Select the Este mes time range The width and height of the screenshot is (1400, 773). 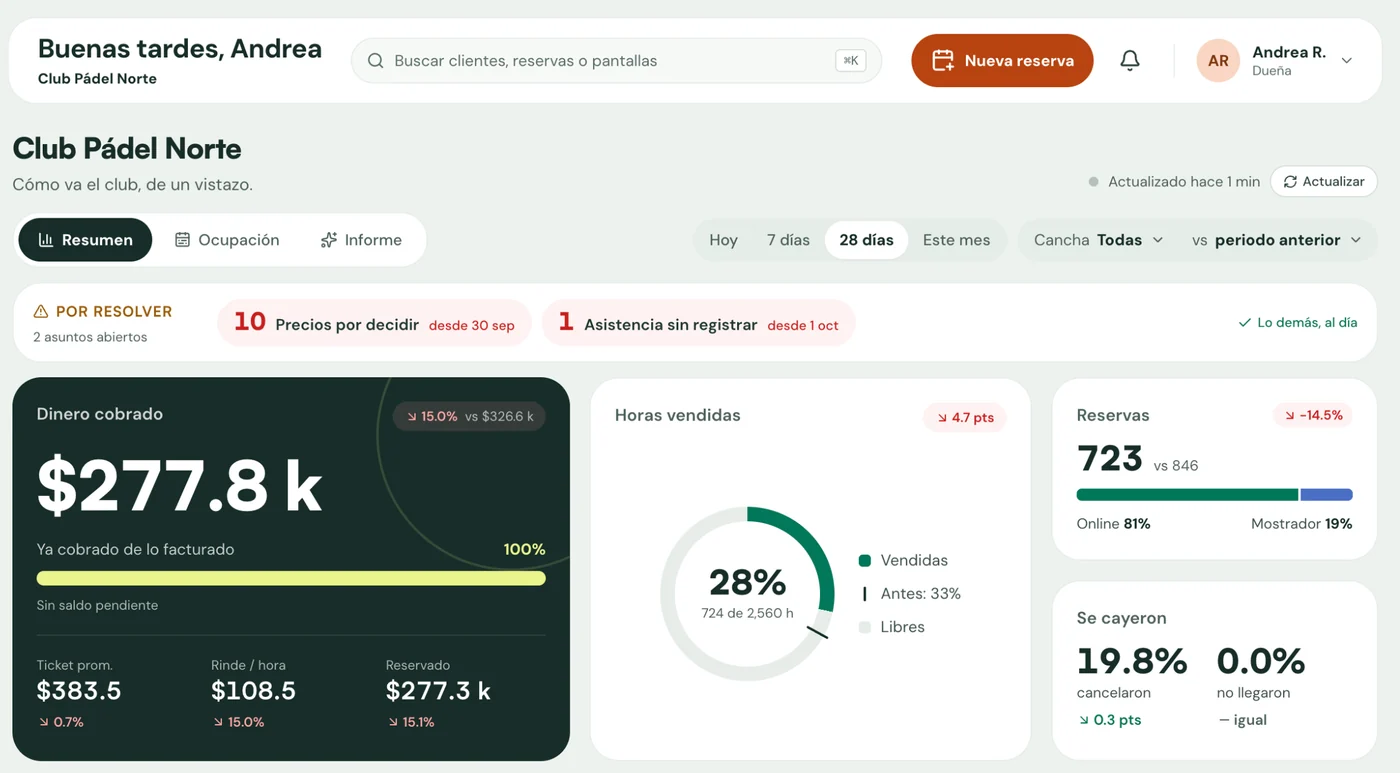(956, 240)
